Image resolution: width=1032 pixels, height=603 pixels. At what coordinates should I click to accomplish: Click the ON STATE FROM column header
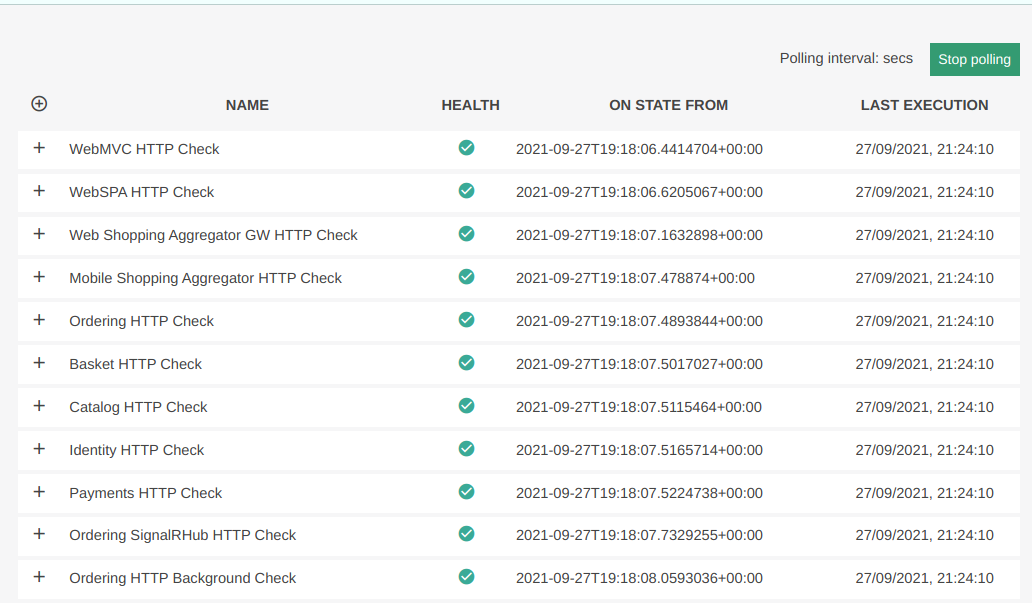point(668,105)
